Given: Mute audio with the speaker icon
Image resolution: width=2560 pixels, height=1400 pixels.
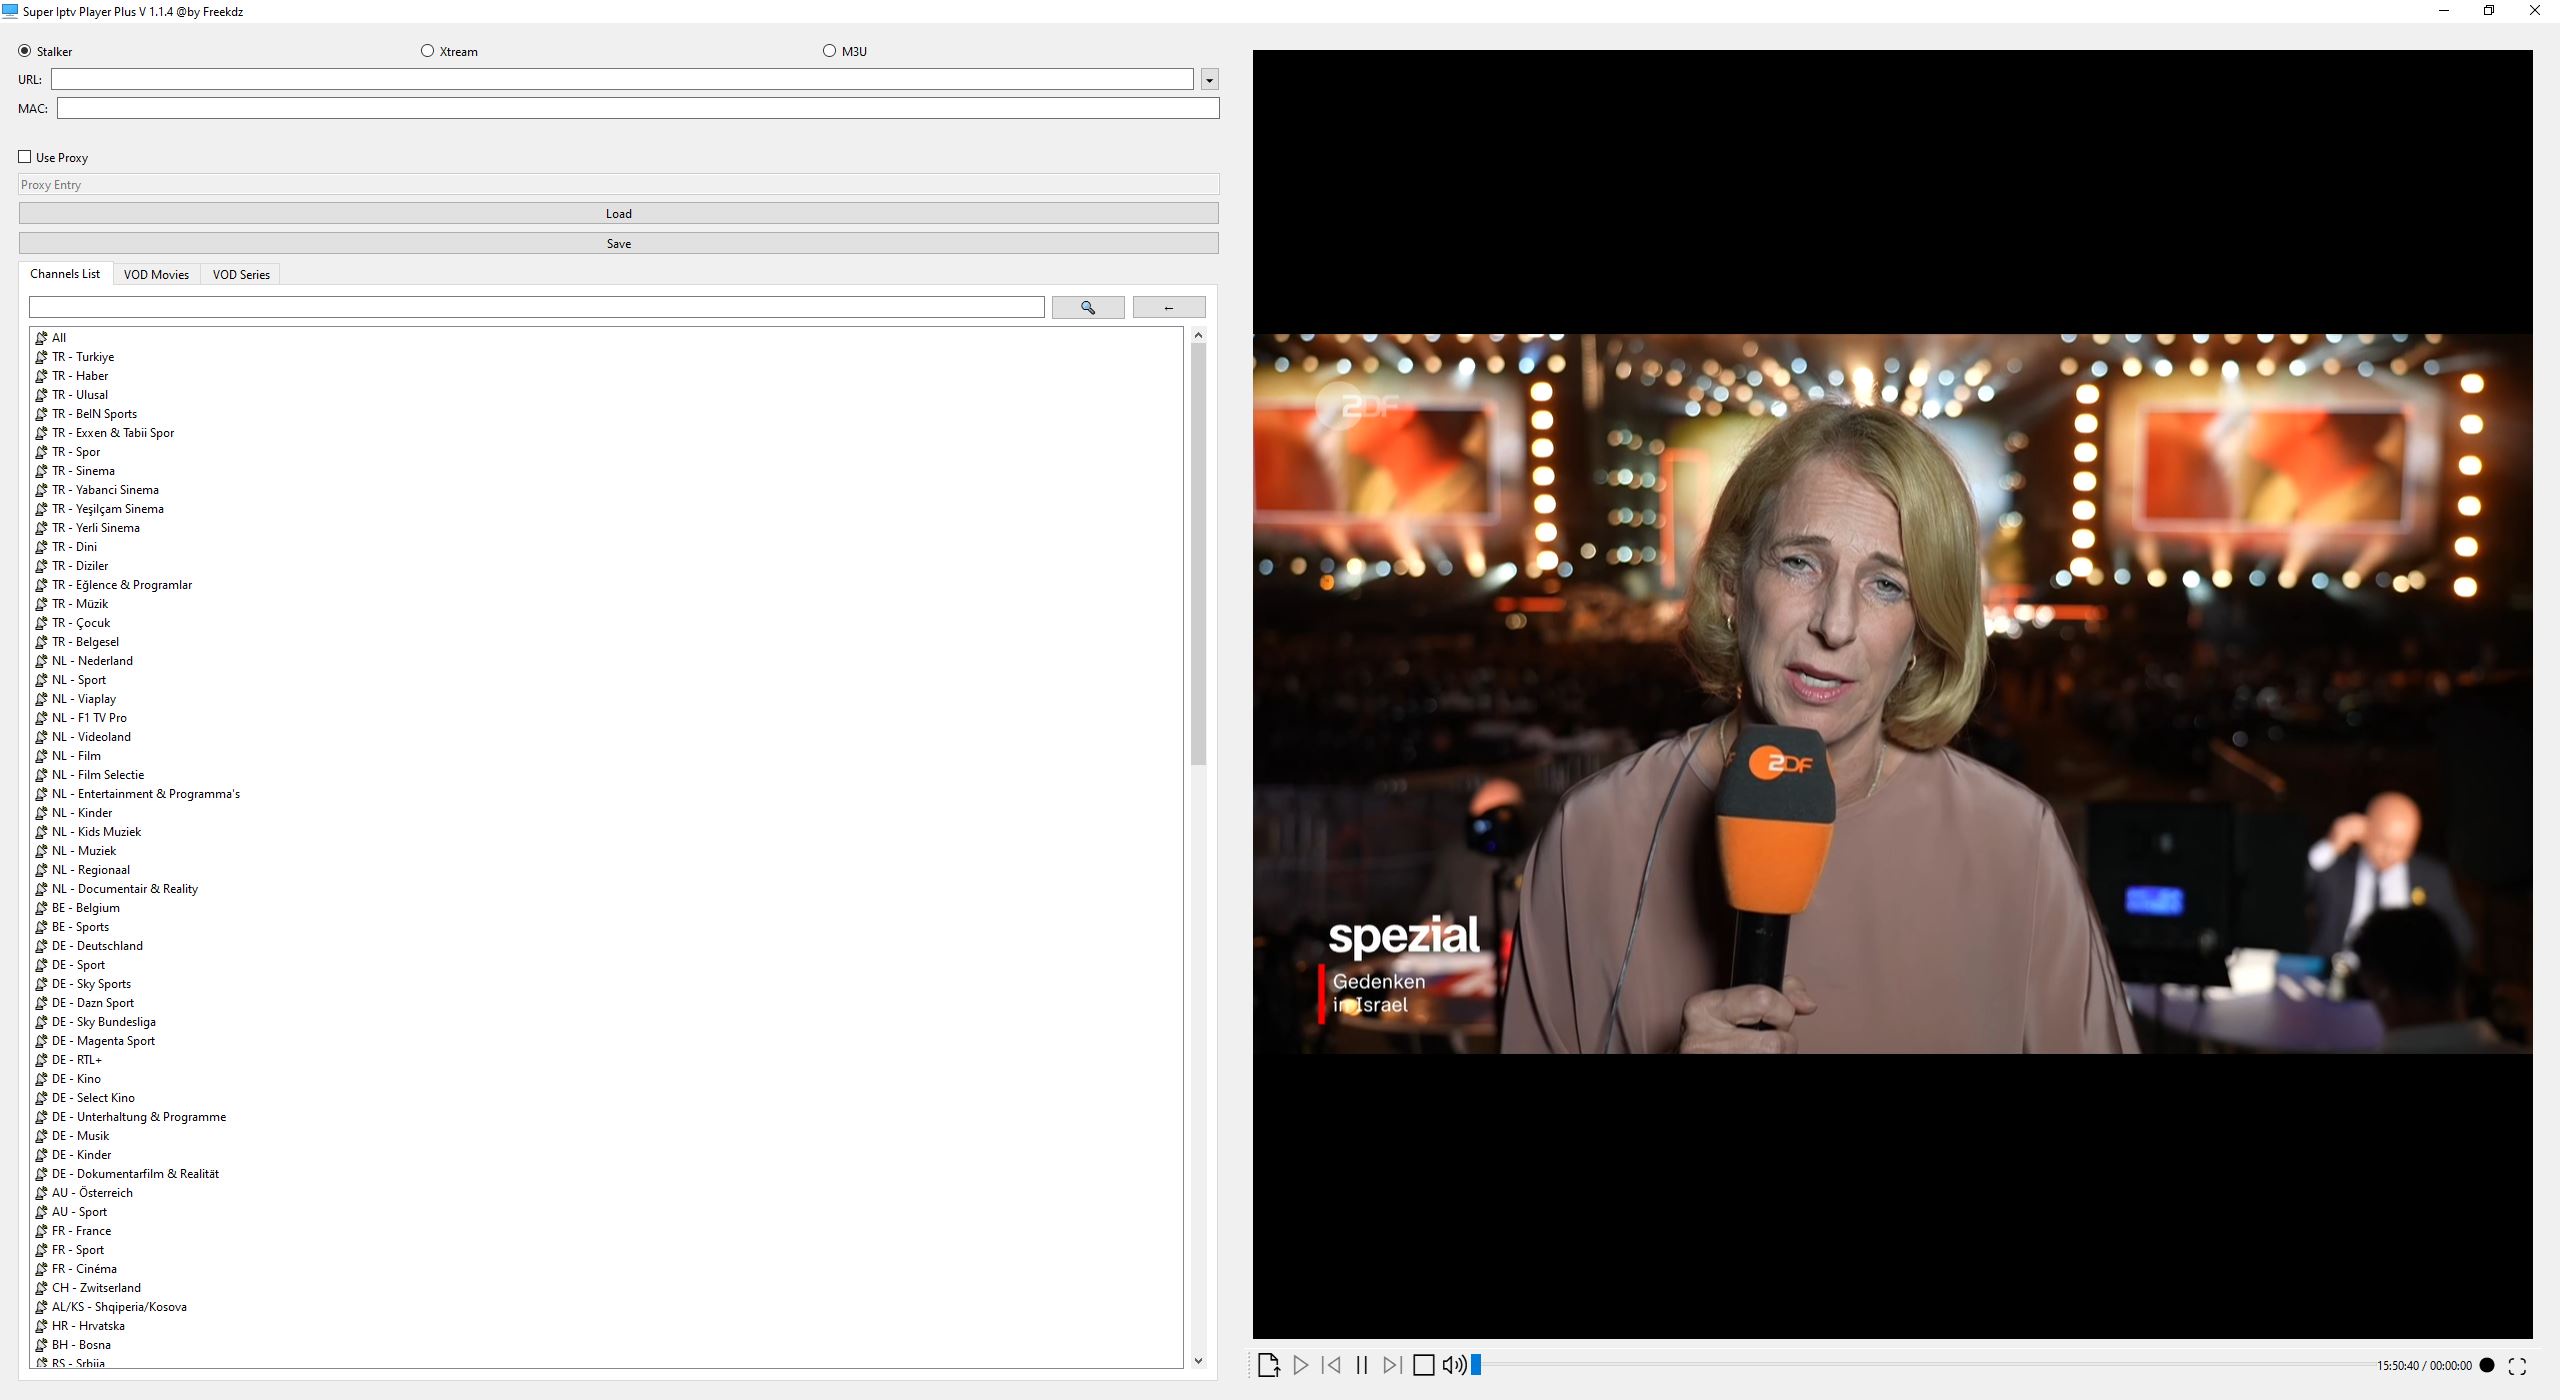Looking at the screenshot, I should (1454, 1365).
